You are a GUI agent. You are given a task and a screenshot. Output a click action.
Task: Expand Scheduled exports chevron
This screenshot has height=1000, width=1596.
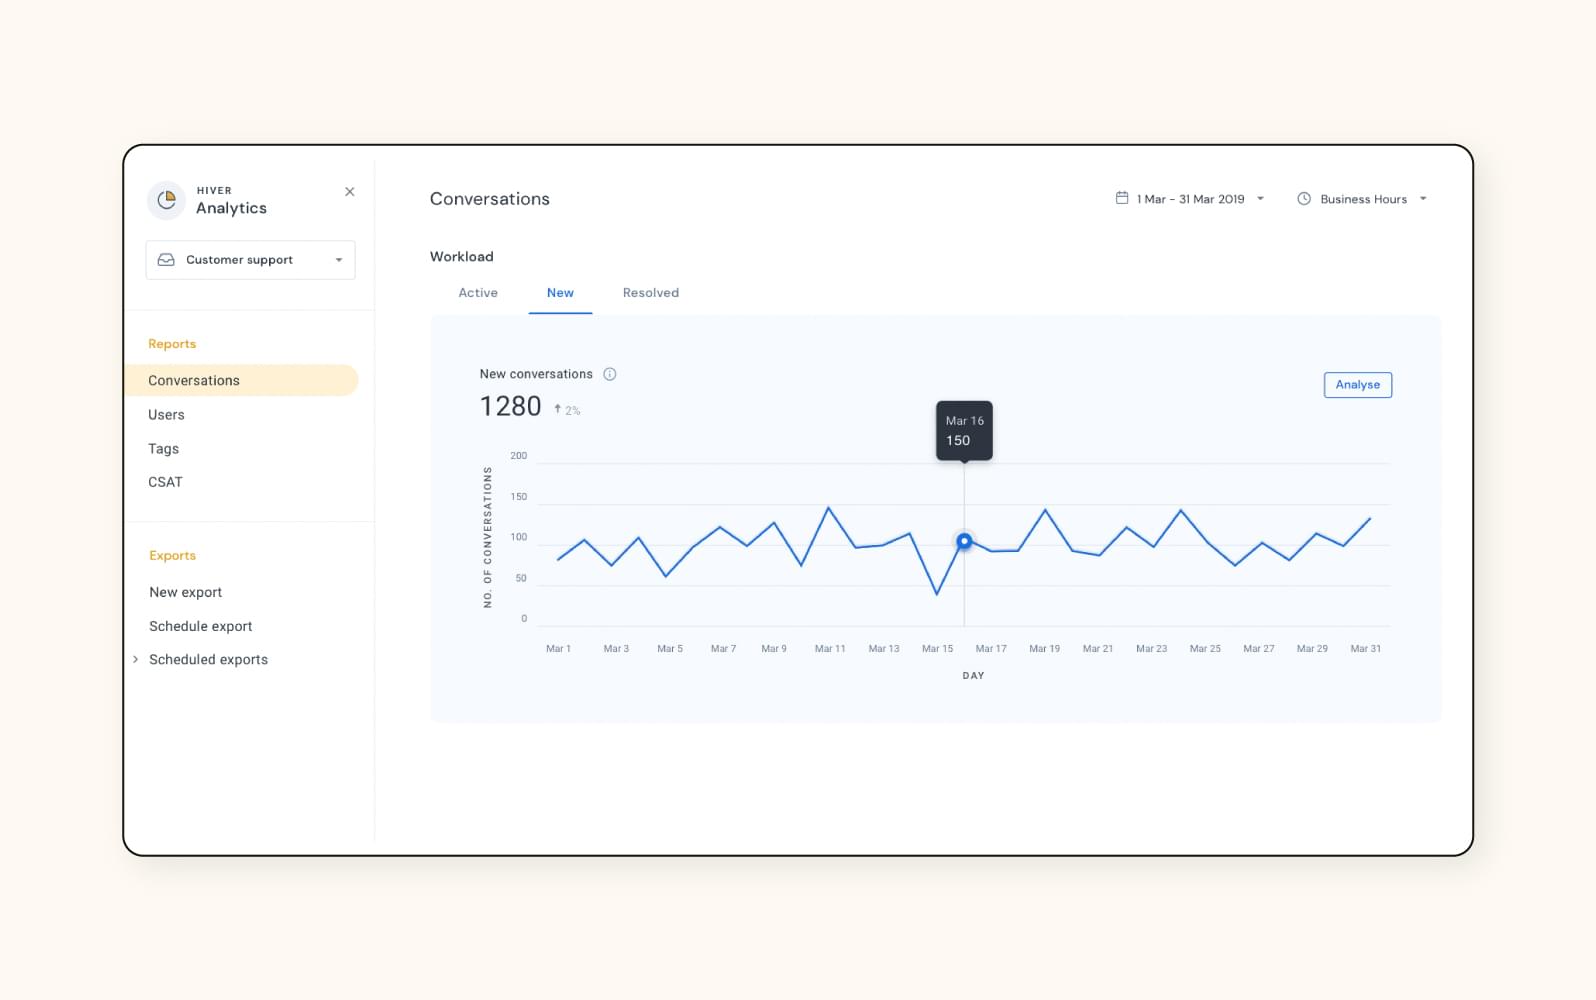pos(136,659)
